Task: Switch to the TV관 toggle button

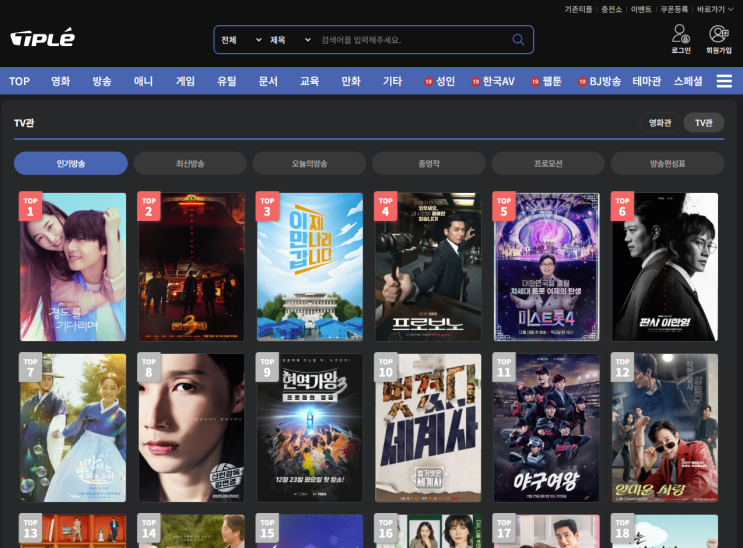Action: pyautogui.click(x=704, y=123)
